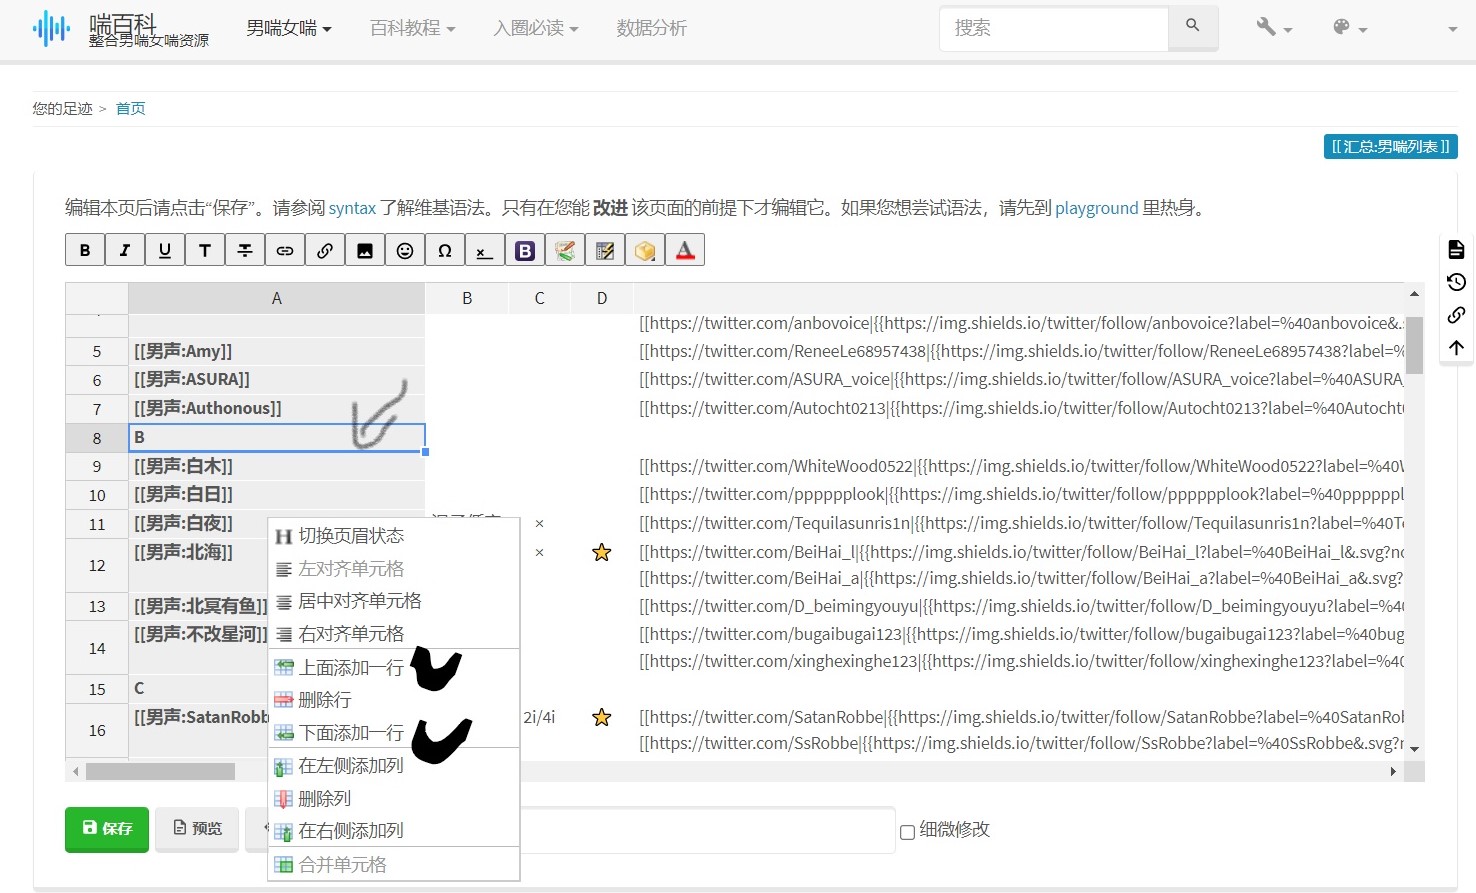
Task: Open the 百科教程 dropdown menu
Action: [412, 29]
